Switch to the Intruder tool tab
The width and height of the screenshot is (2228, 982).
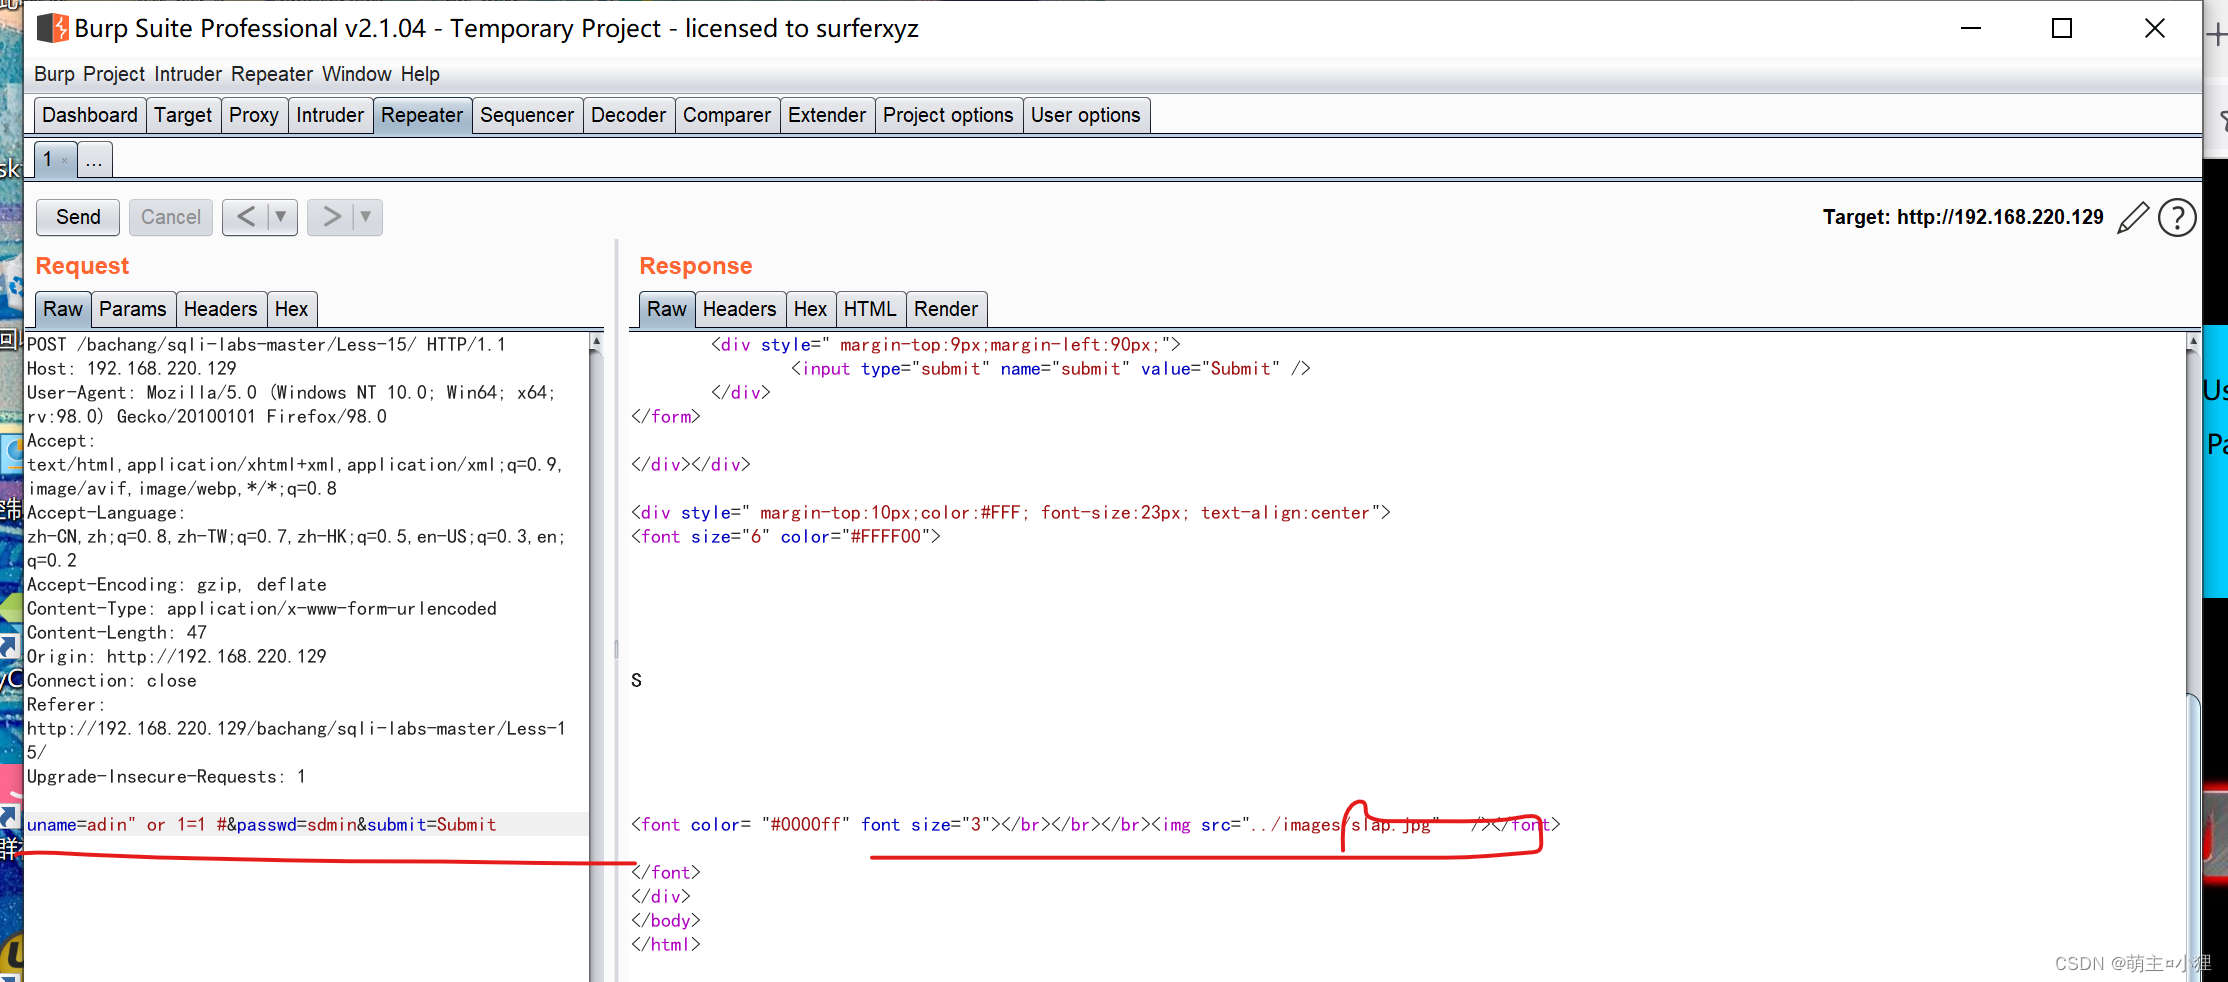[x=330, y=115]
